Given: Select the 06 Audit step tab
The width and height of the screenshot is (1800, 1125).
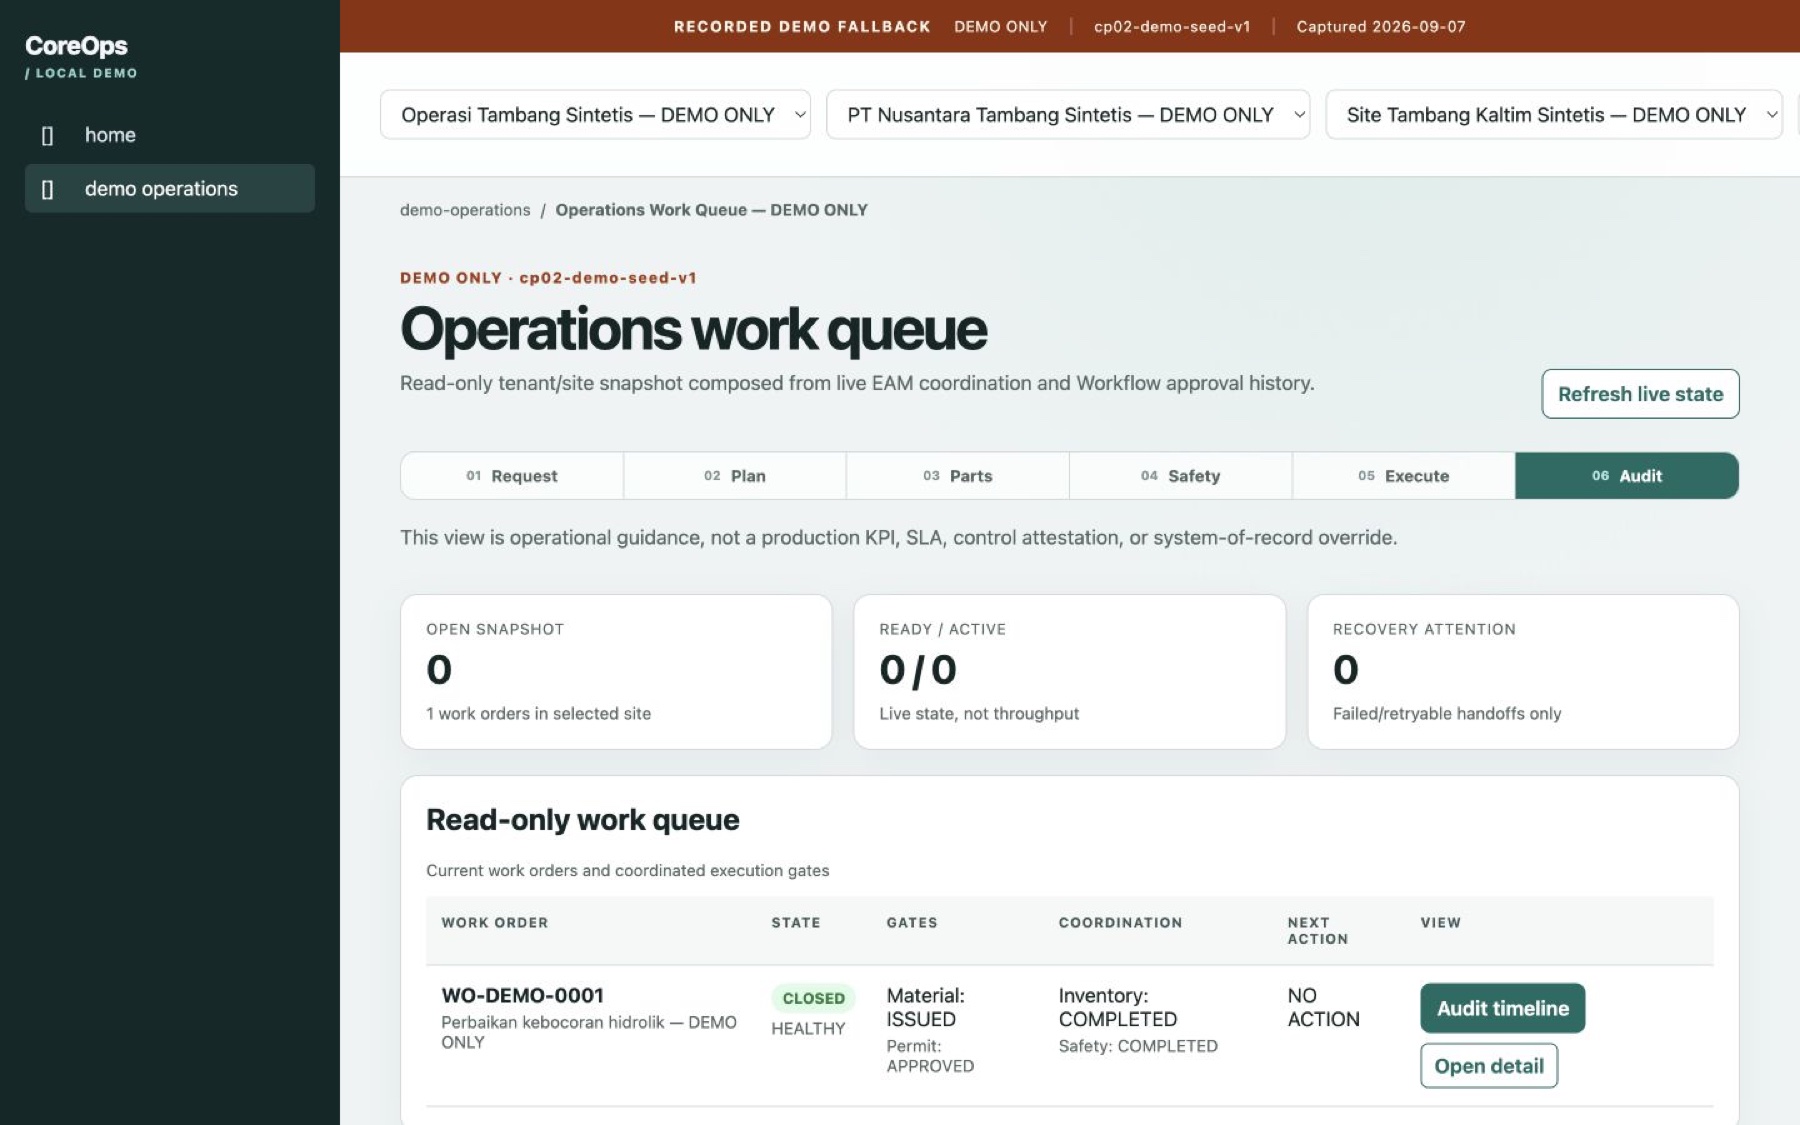Looking at the screenshot, I should coord(1627,476).
